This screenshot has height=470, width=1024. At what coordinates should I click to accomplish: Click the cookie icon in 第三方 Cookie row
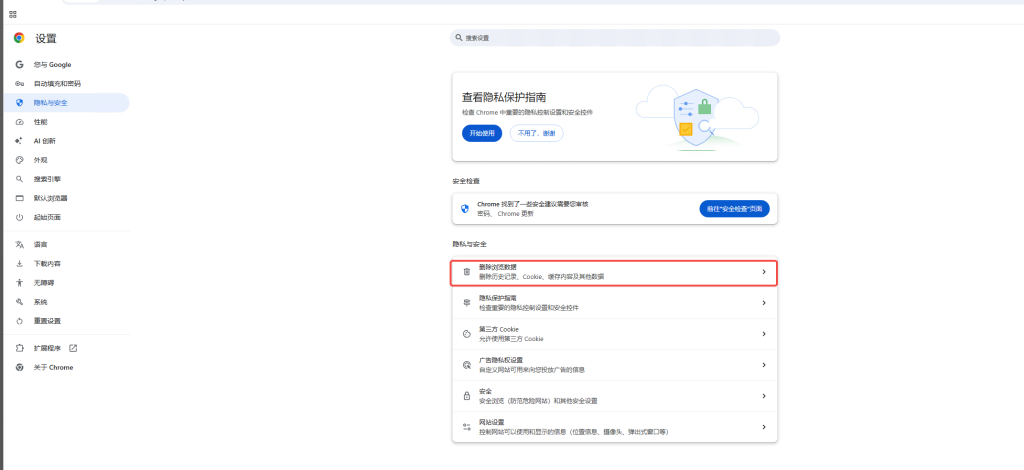click(466, 334)
